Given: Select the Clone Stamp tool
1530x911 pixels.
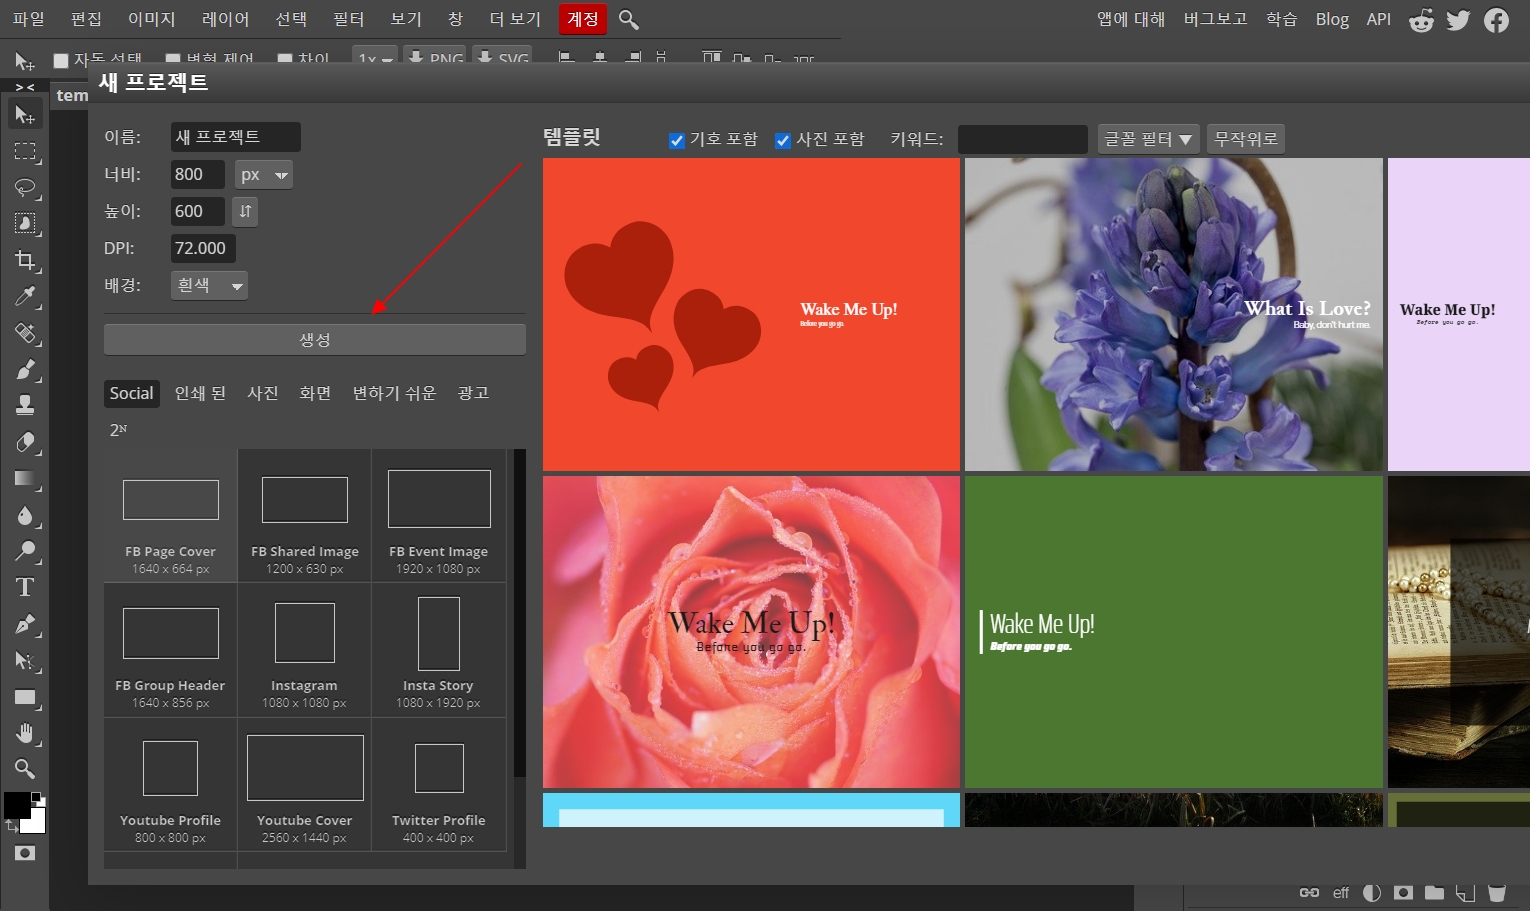Looking at the screenshot, I should 25,405.
